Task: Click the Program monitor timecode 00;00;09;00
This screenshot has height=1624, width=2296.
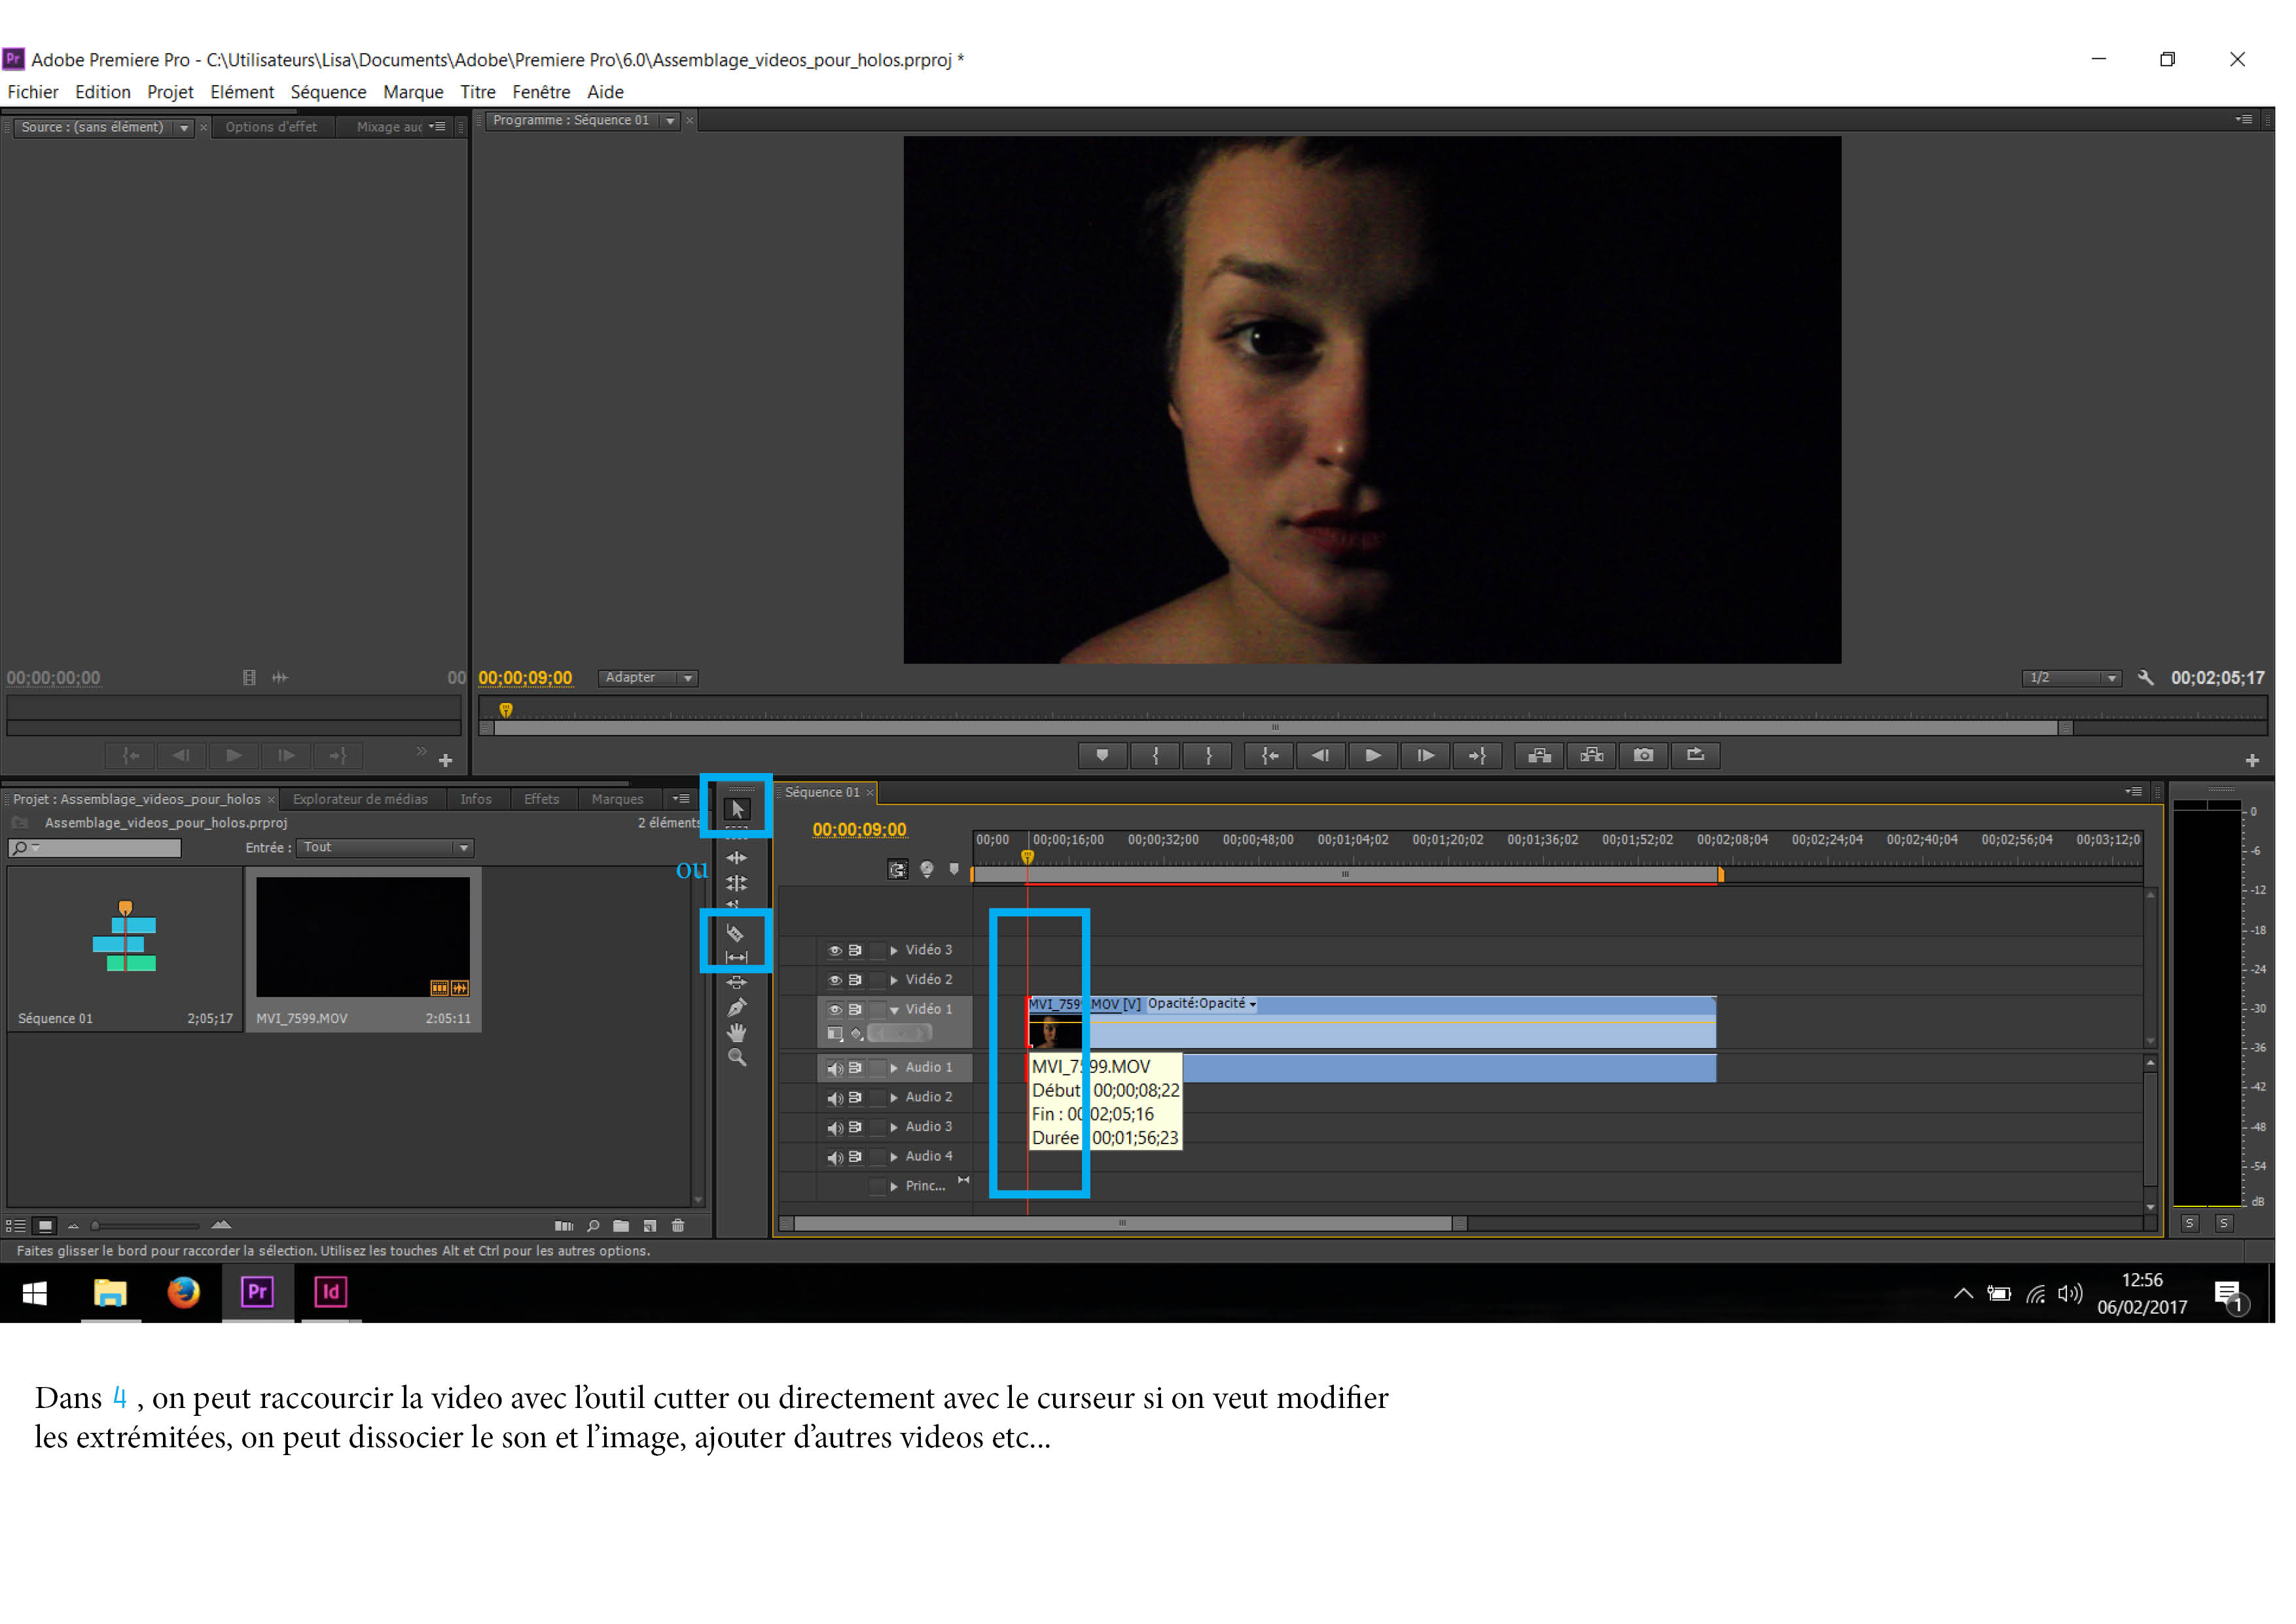Action: [525, 678]
